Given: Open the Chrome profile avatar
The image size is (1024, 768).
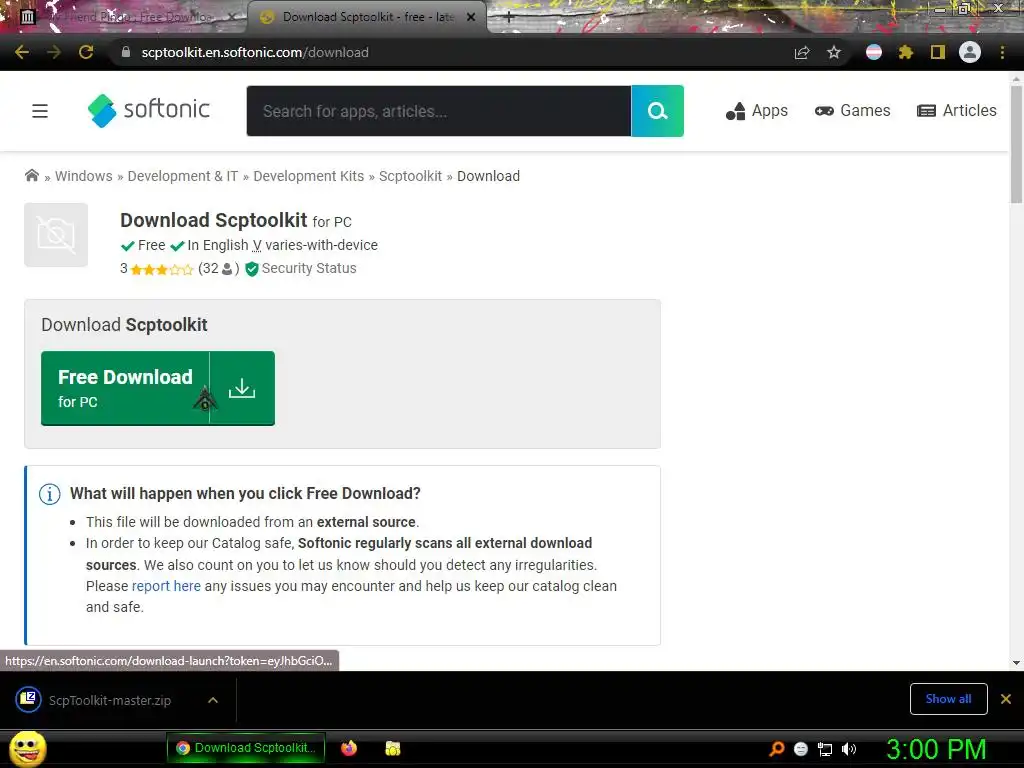Looking at the screenshot, I should click(x=970, y=52).
